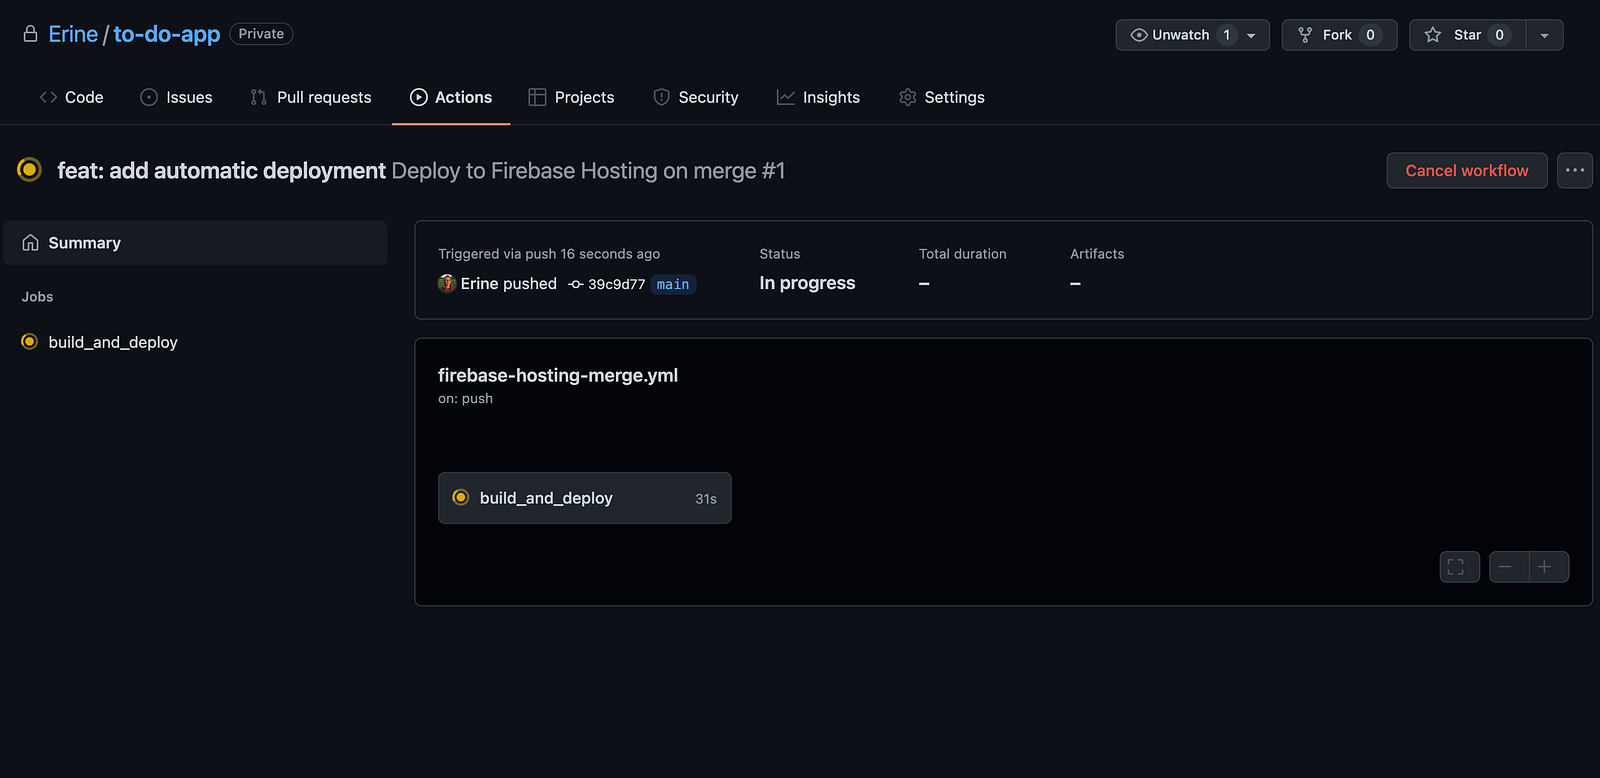The width and height of the screenshot is (1600, 778).
Task: Open the workflow run more options menu
Action: (1575, 171)
